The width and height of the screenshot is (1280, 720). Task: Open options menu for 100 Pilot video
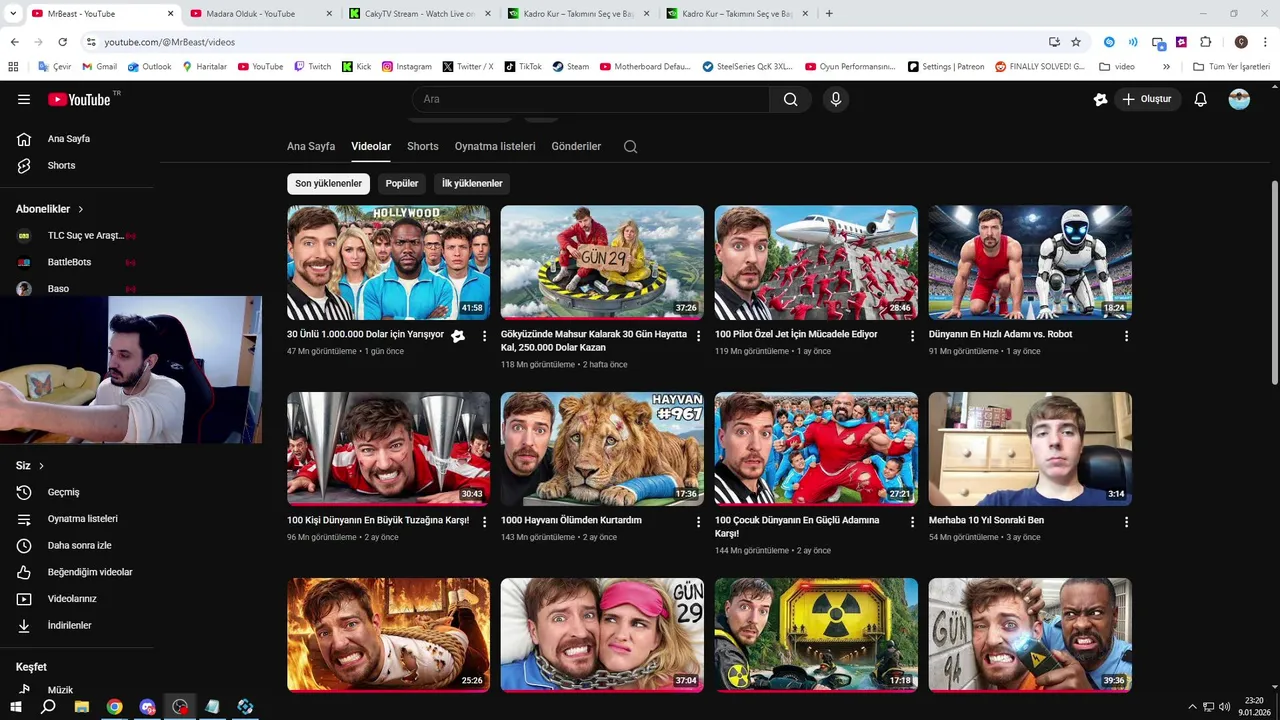coord(912,336)
